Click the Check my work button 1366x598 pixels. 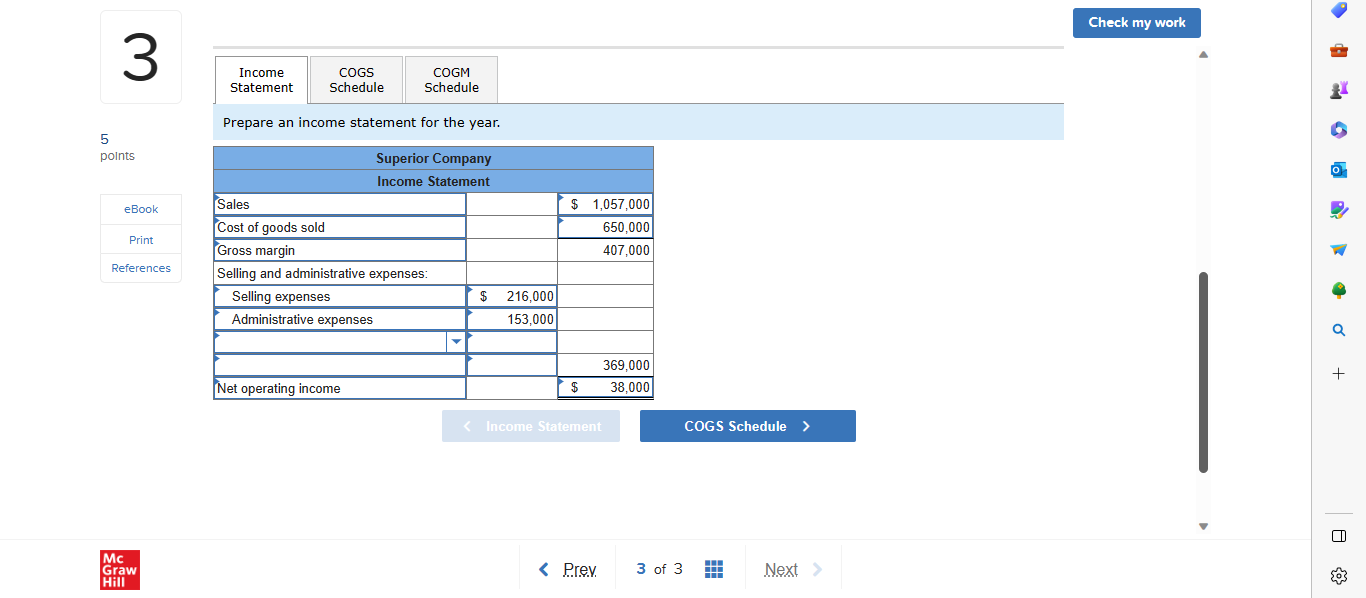[1136, 22]
